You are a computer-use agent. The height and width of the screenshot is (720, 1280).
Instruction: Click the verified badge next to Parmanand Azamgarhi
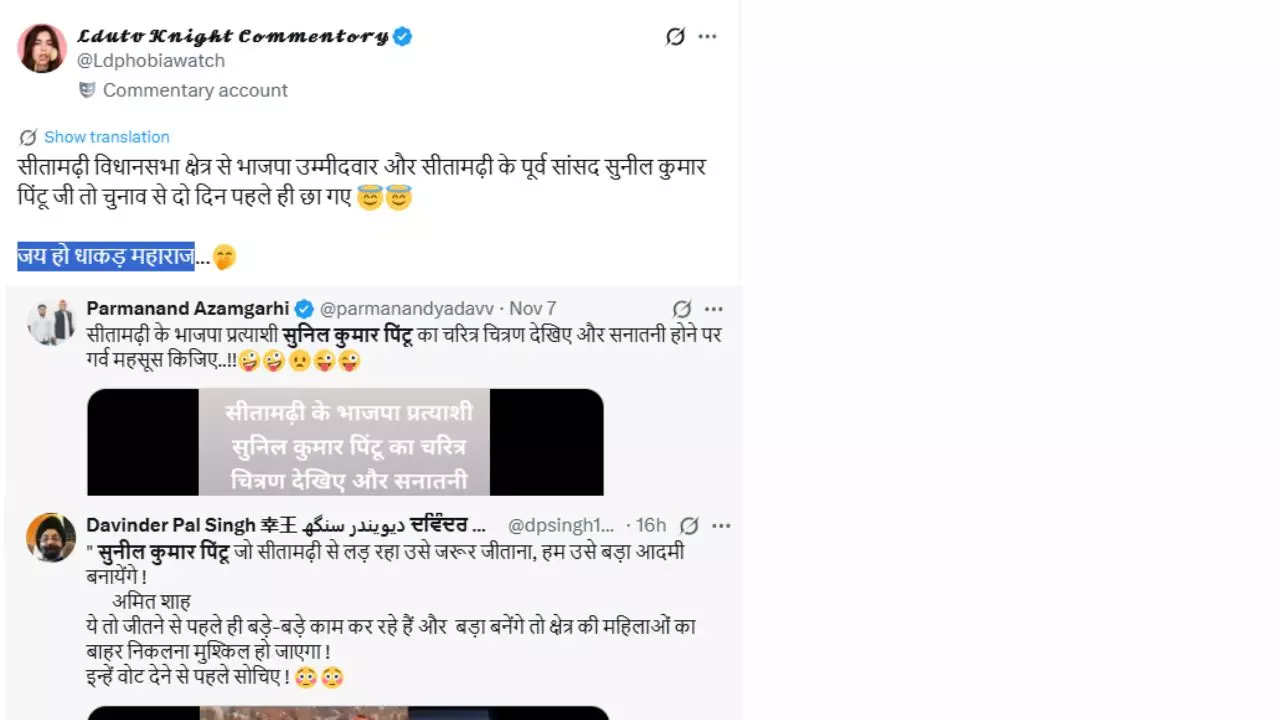(304, 309)
